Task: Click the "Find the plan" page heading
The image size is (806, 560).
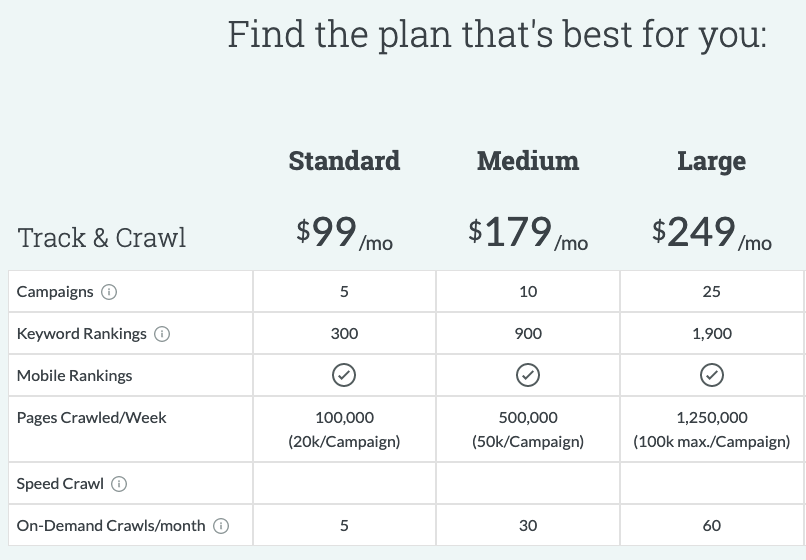Action: pyautogui.click(x=497, y=34)
